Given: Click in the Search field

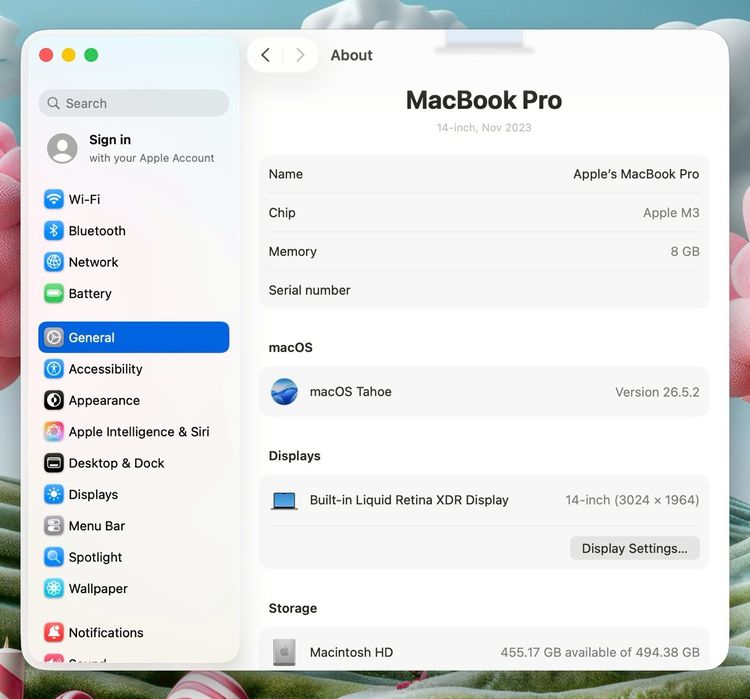Looking at the screenshot, I should pos(133,103).
